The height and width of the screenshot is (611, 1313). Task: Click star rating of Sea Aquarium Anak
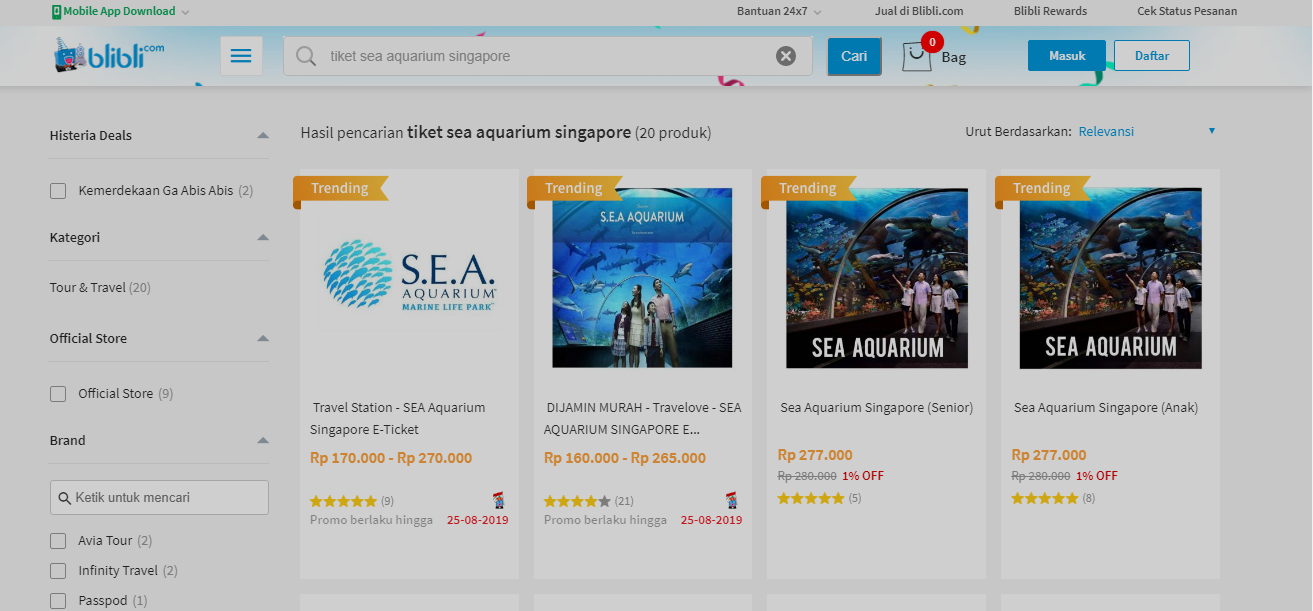click(1045, 498)
